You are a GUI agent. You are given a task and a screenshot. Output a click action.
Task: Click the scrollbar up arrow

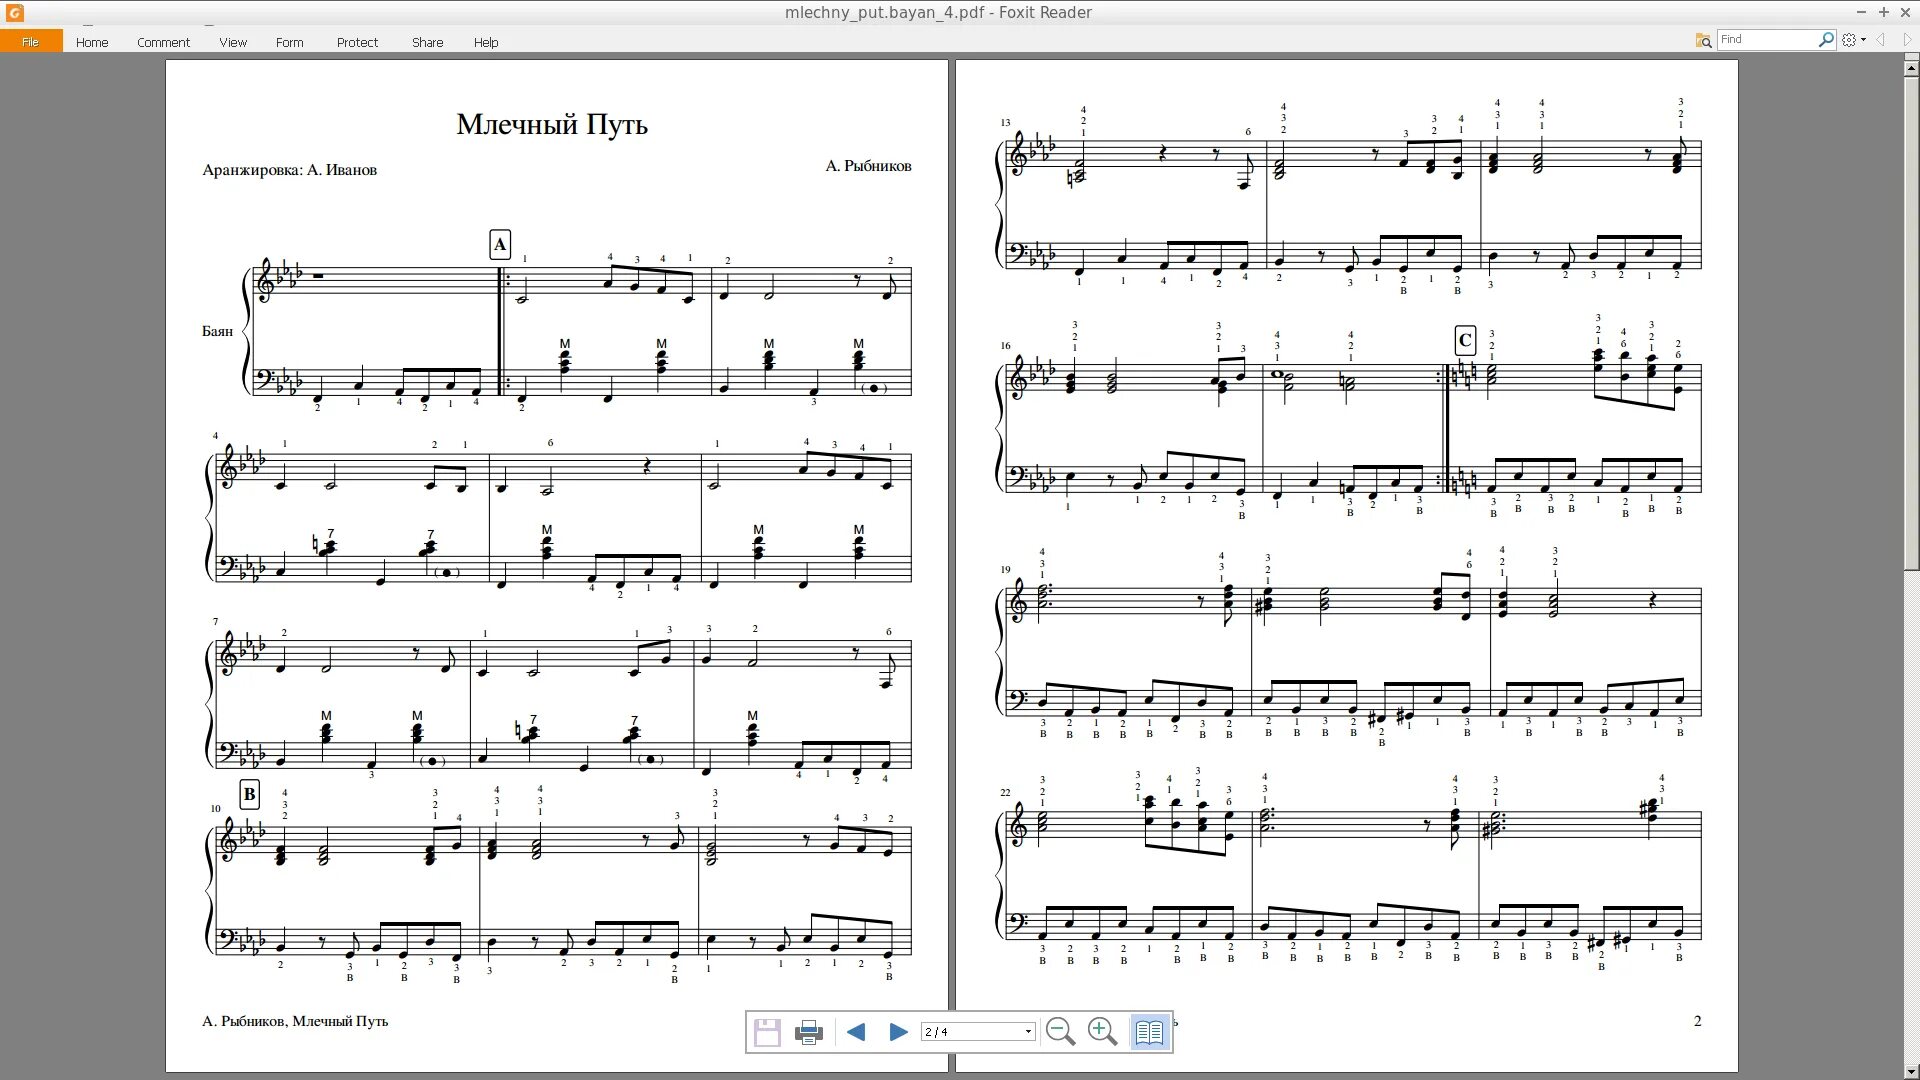click(x=1911, y=67)
